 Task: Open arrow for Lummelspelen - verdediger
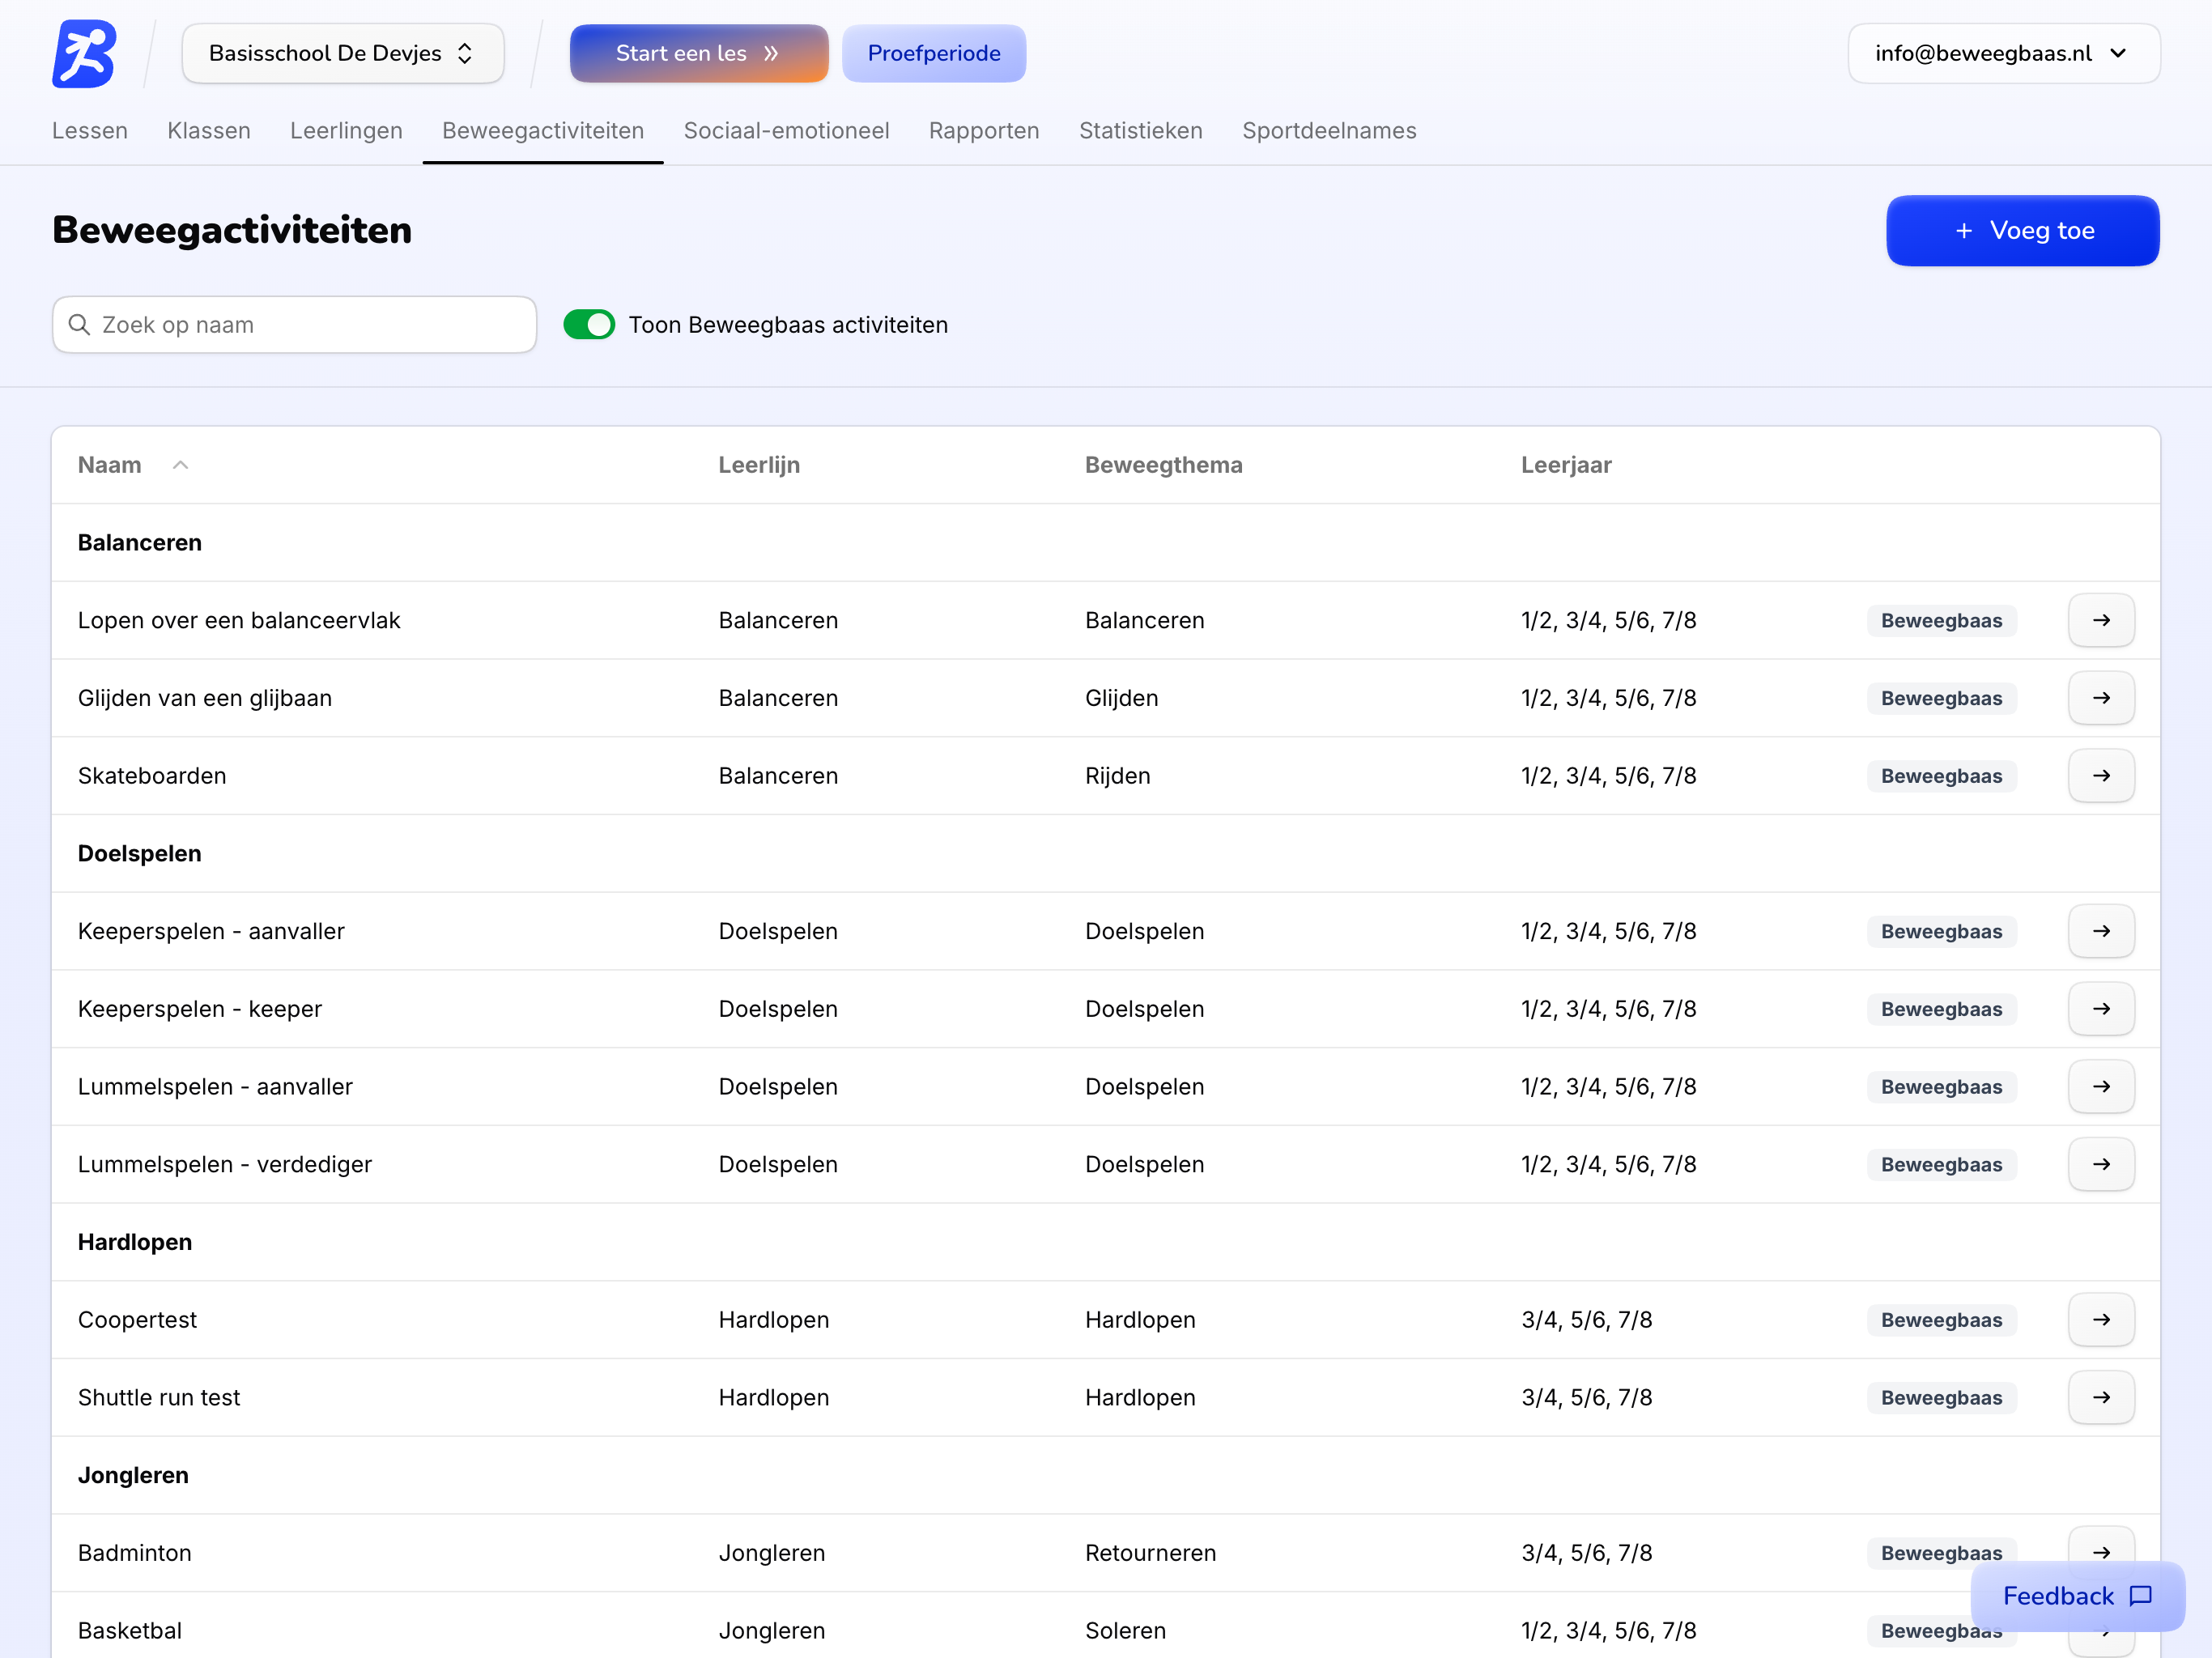coord(2100,1164)
